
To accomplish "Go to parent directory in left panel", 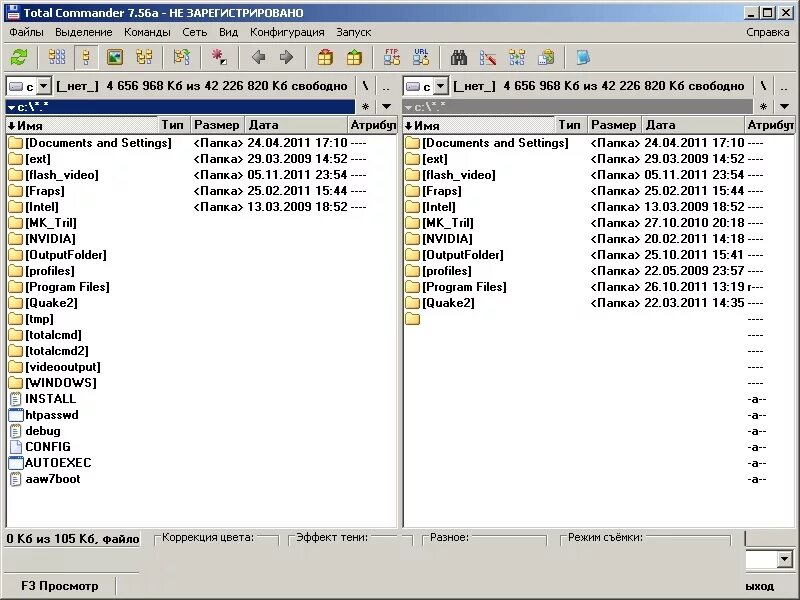I will 386,86.
